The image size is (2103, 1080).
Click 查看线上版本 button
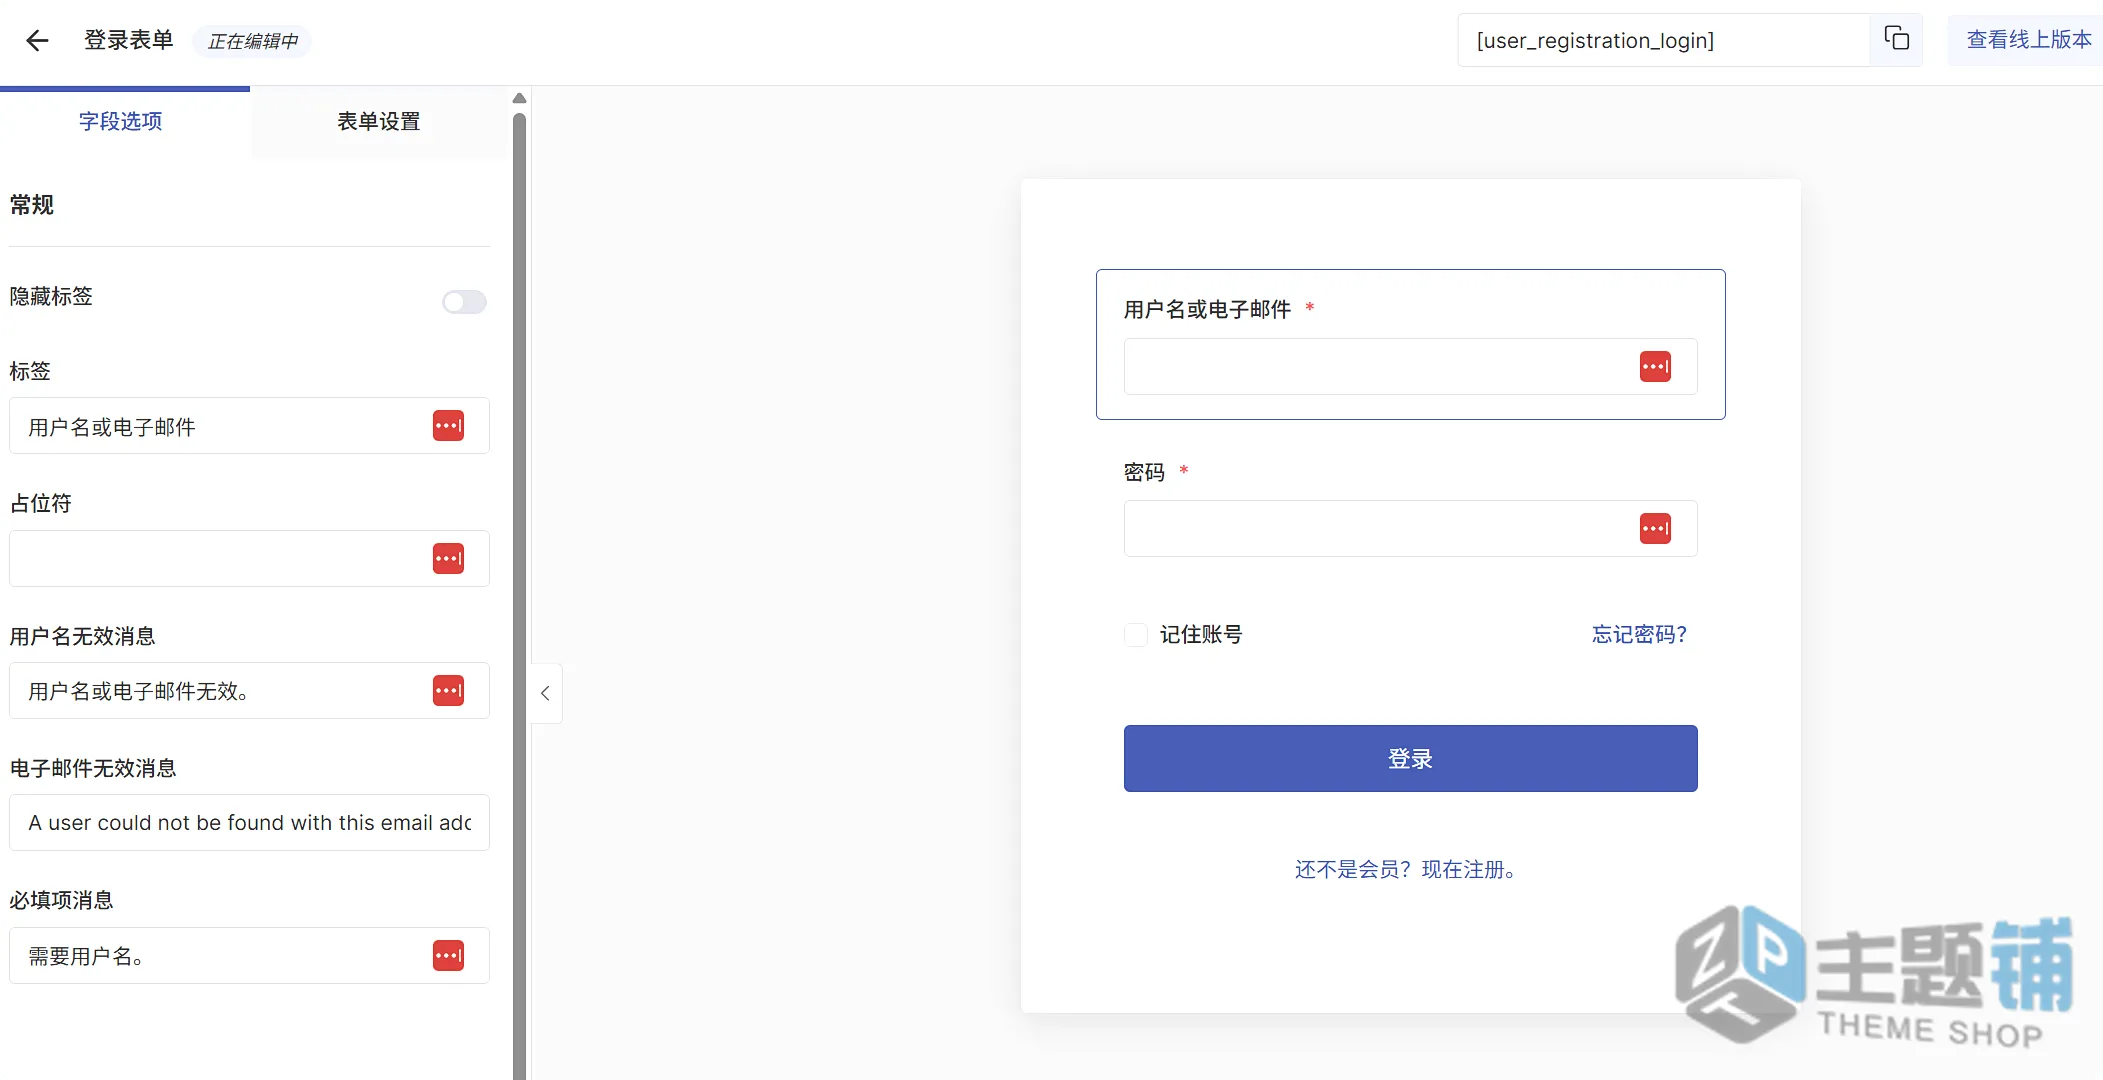2027,40
